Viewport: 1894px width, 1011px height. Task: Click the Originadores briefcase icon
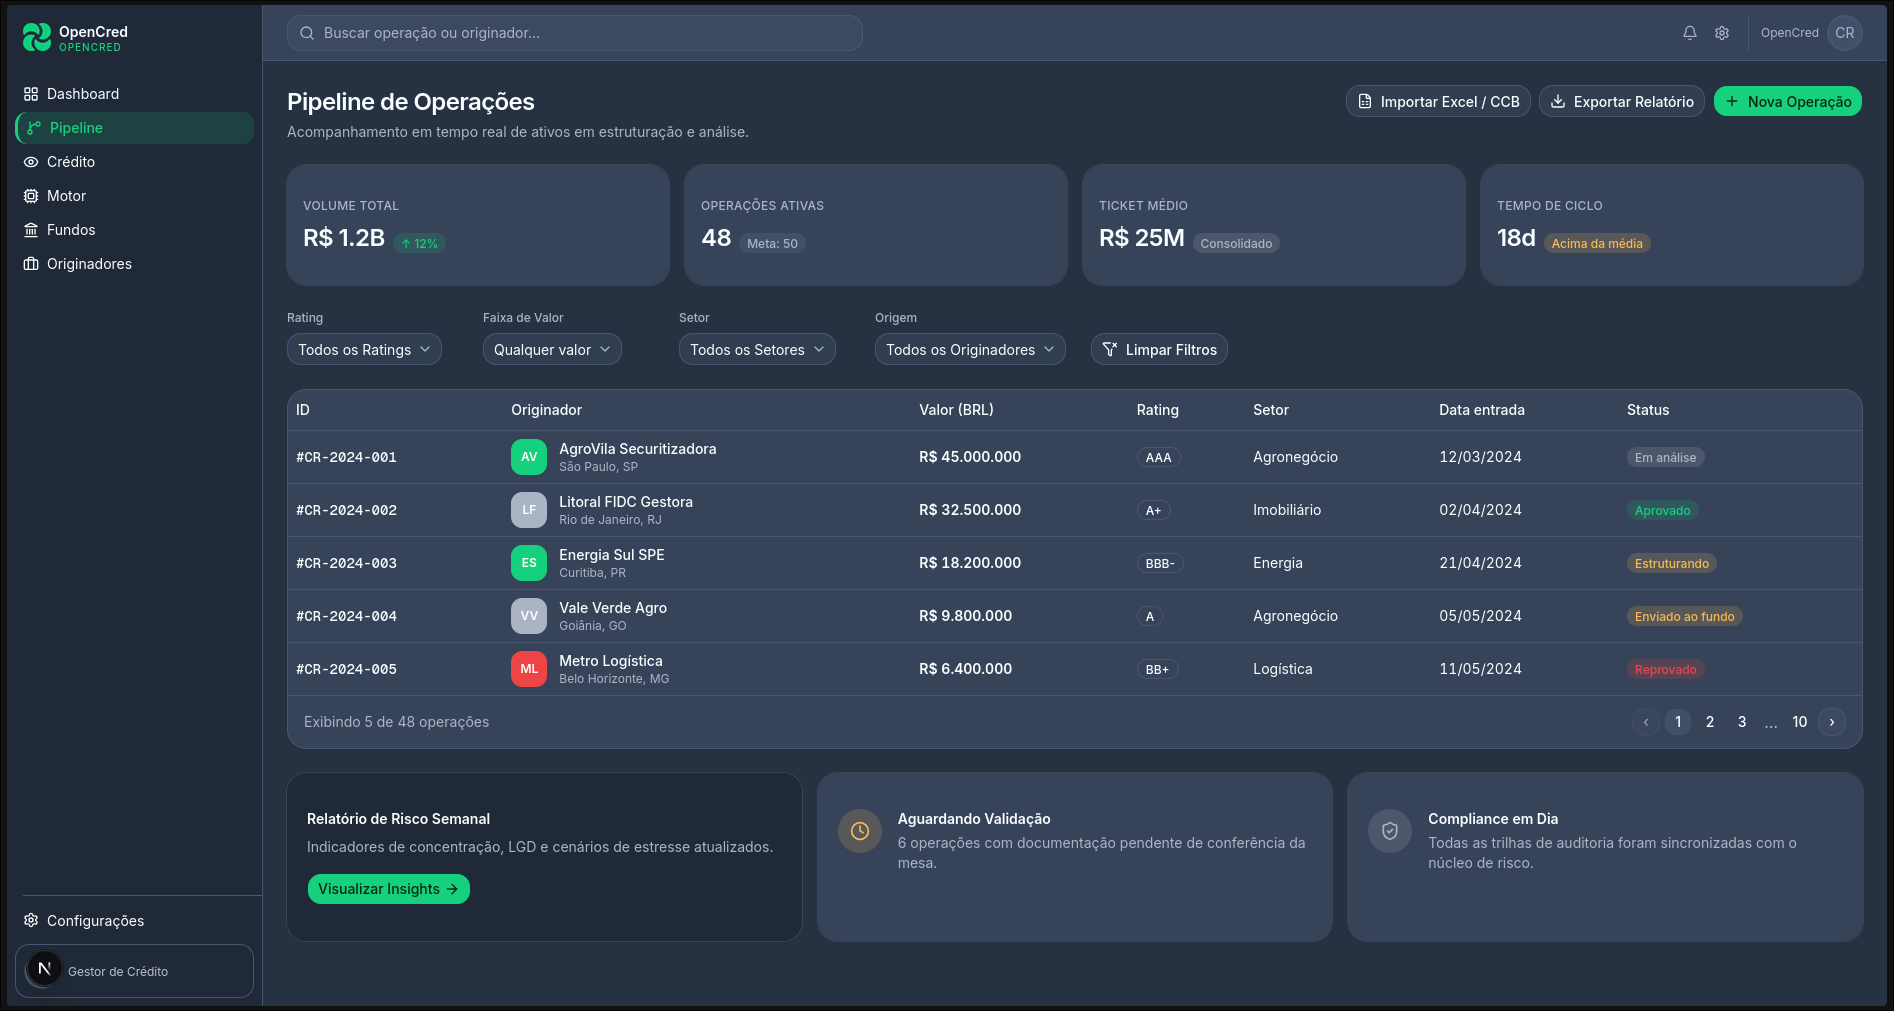pos(31,264)
